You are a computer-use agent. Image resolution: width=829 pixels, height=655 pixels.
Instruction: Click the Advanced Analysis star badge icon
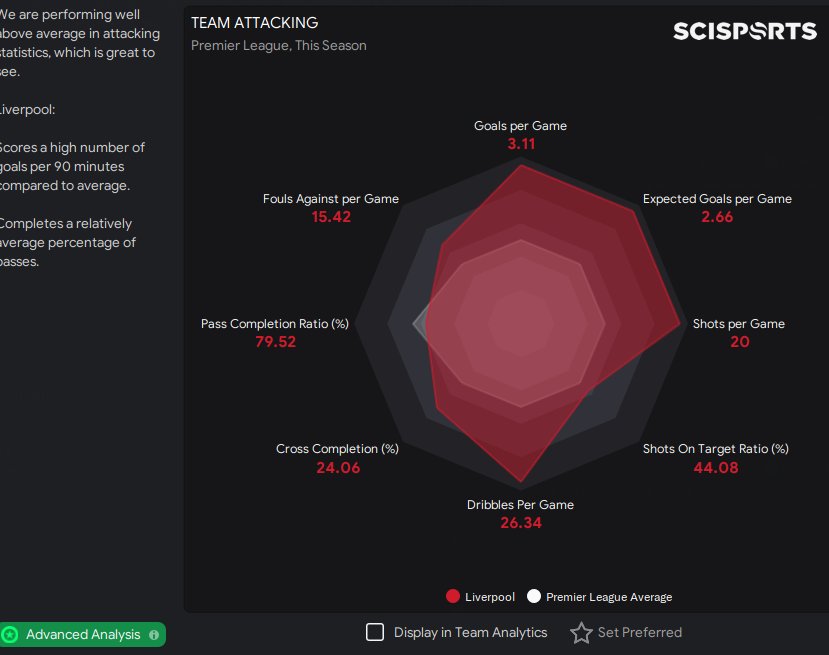[10, 634]
